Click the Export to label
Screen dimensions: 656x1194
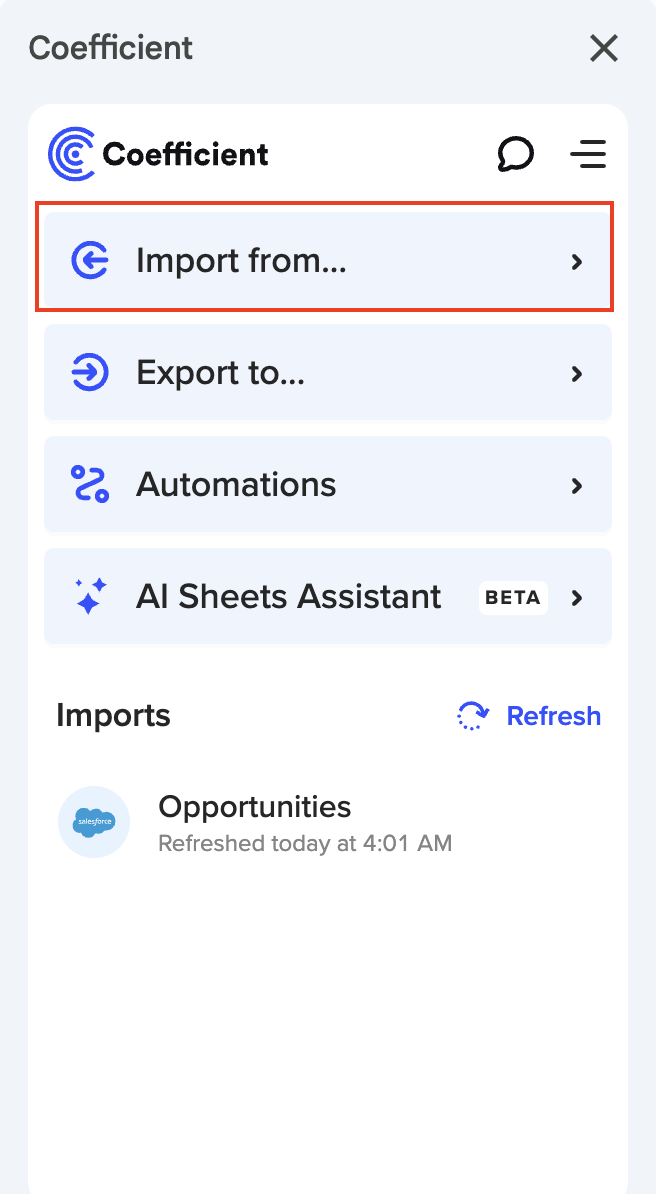(220, 373)
